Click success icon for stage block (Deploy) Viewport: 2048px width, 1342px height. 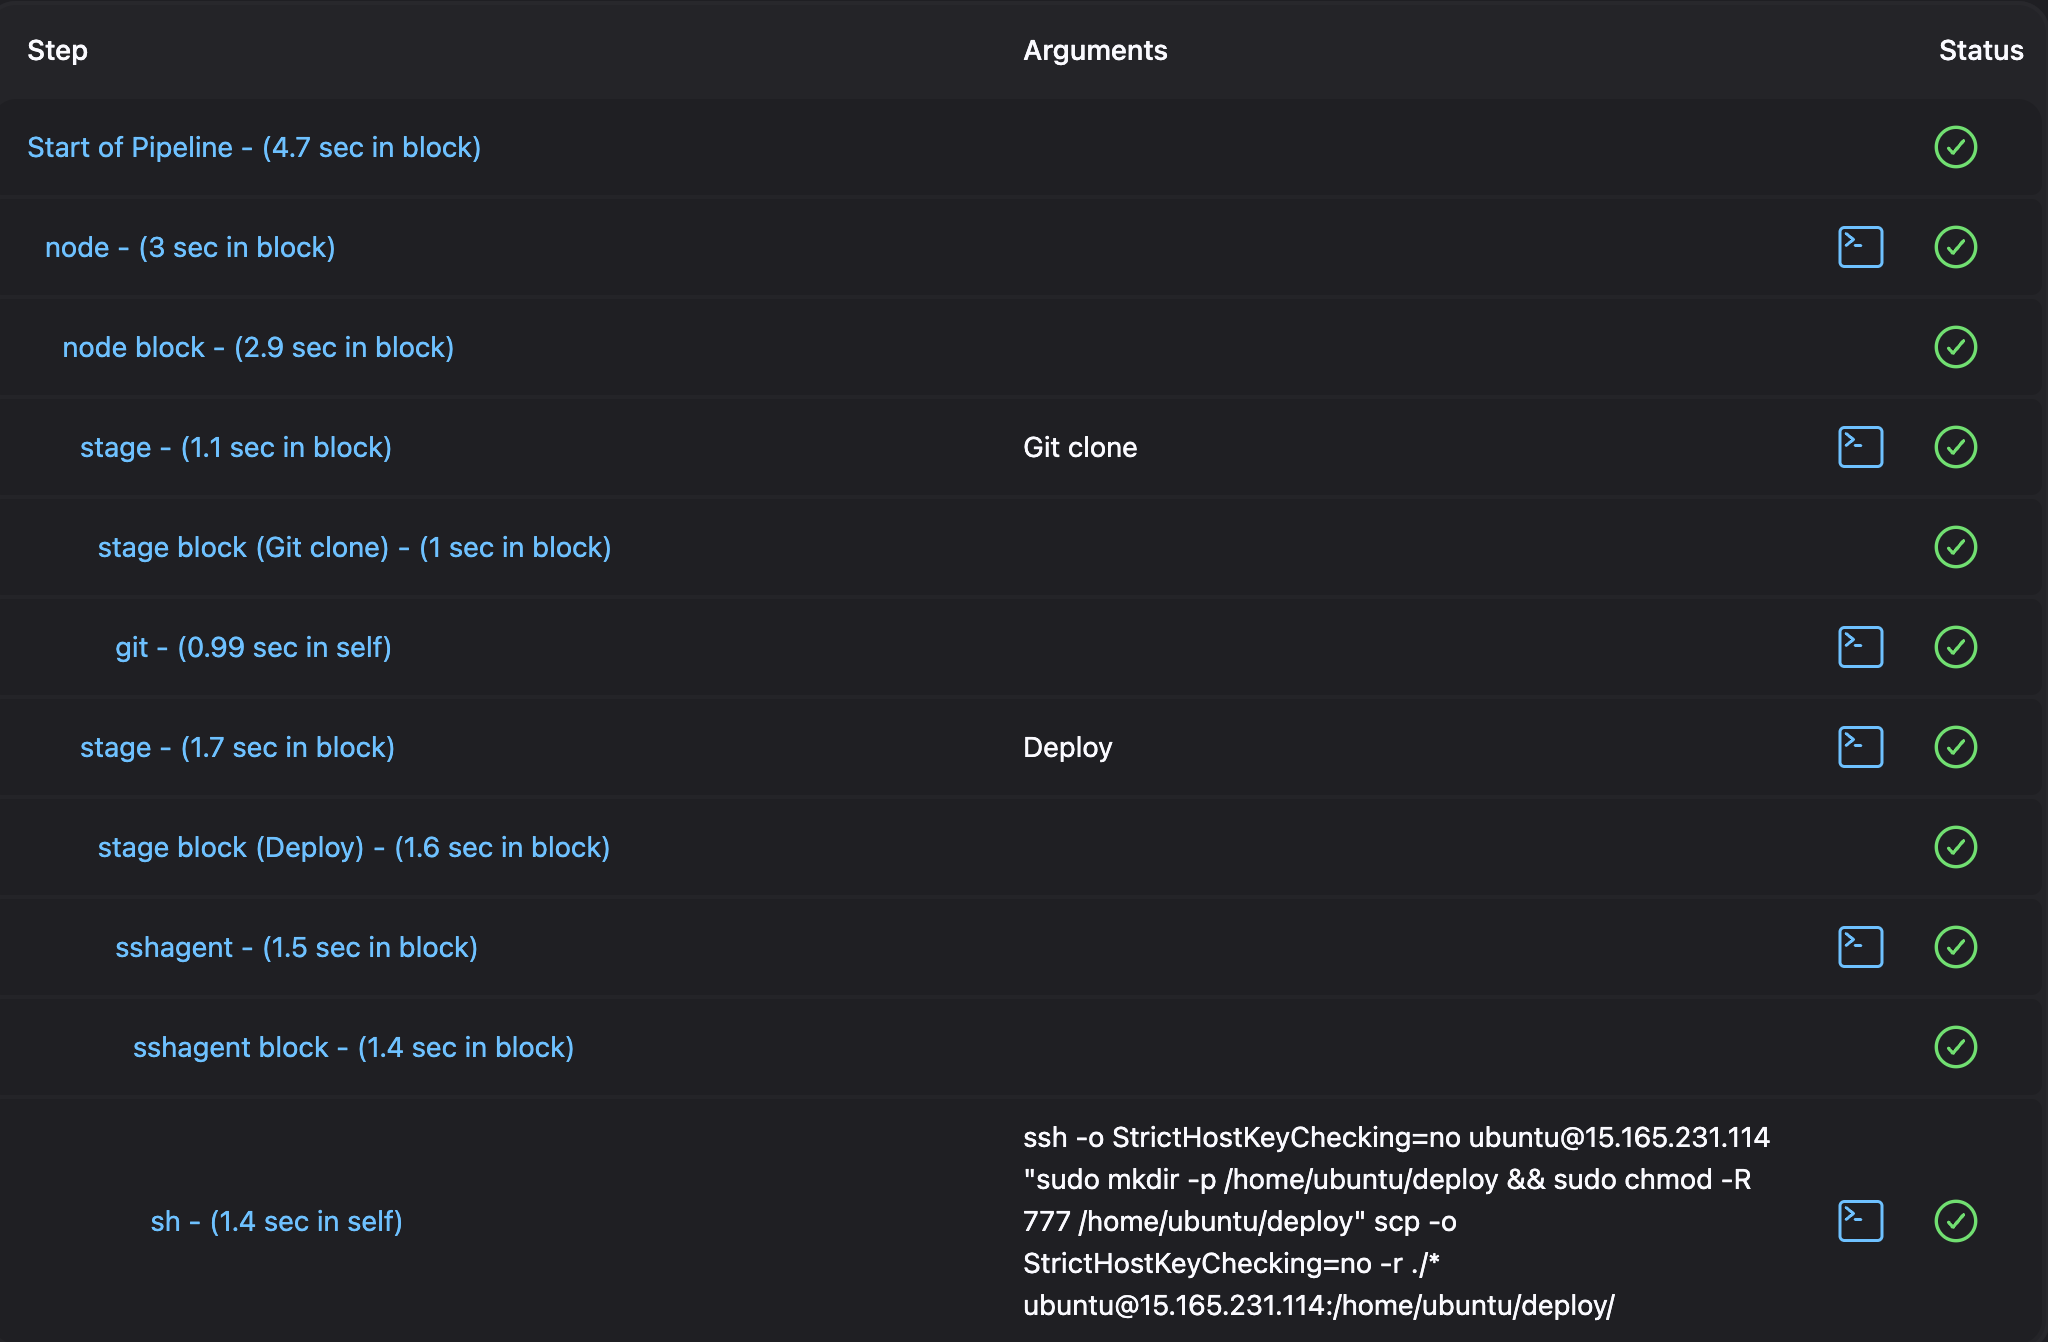pyautogui.click(x=1955, y=847)
